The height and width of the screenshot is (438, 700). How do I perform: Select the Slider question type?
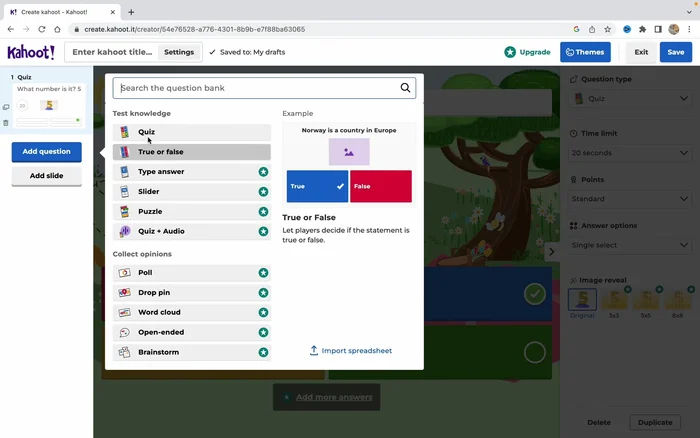coord(191,192)
